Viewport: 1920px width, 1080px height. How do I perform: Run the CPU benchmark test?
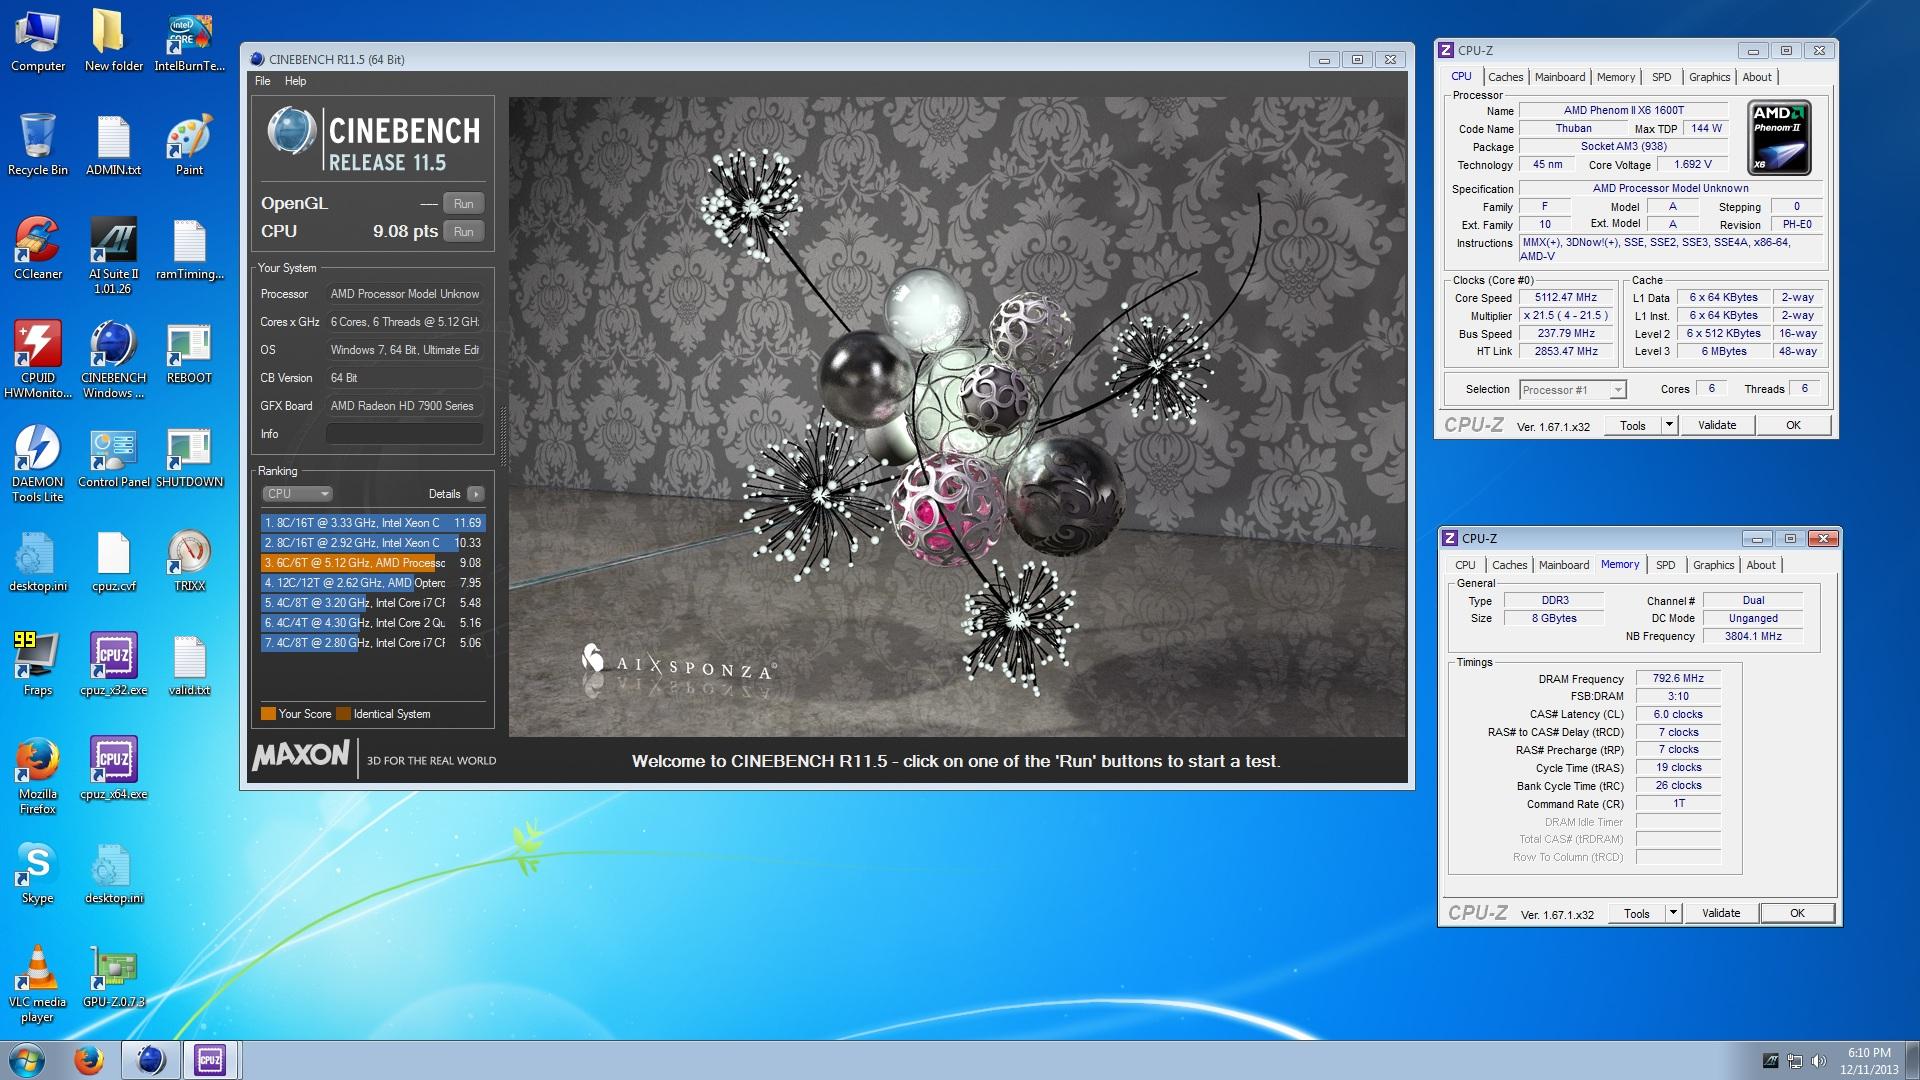point(463,232)
